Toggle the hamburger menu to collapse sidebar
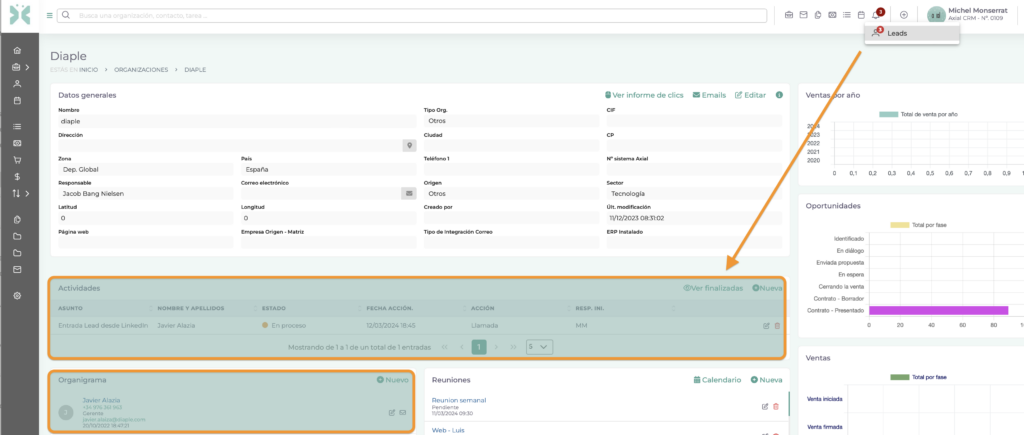Screen dimensions: 1024x435 click(x=50, y=15)
